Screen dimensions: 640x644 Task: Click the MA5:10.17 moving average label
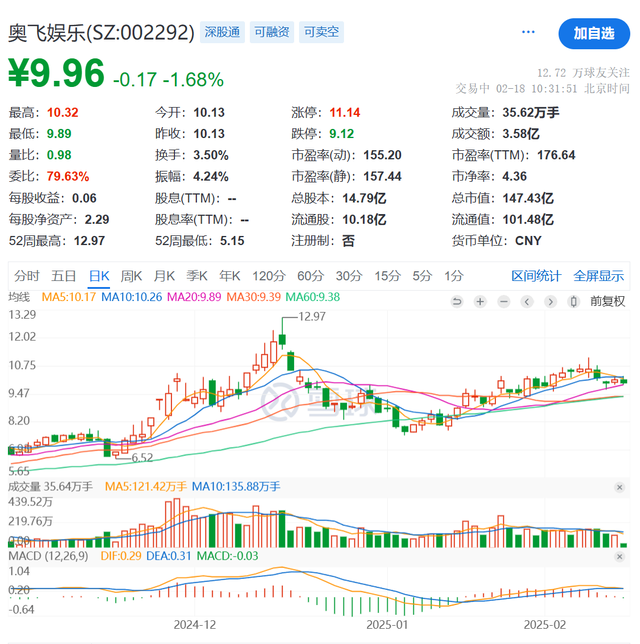click(x=69, y=297)
